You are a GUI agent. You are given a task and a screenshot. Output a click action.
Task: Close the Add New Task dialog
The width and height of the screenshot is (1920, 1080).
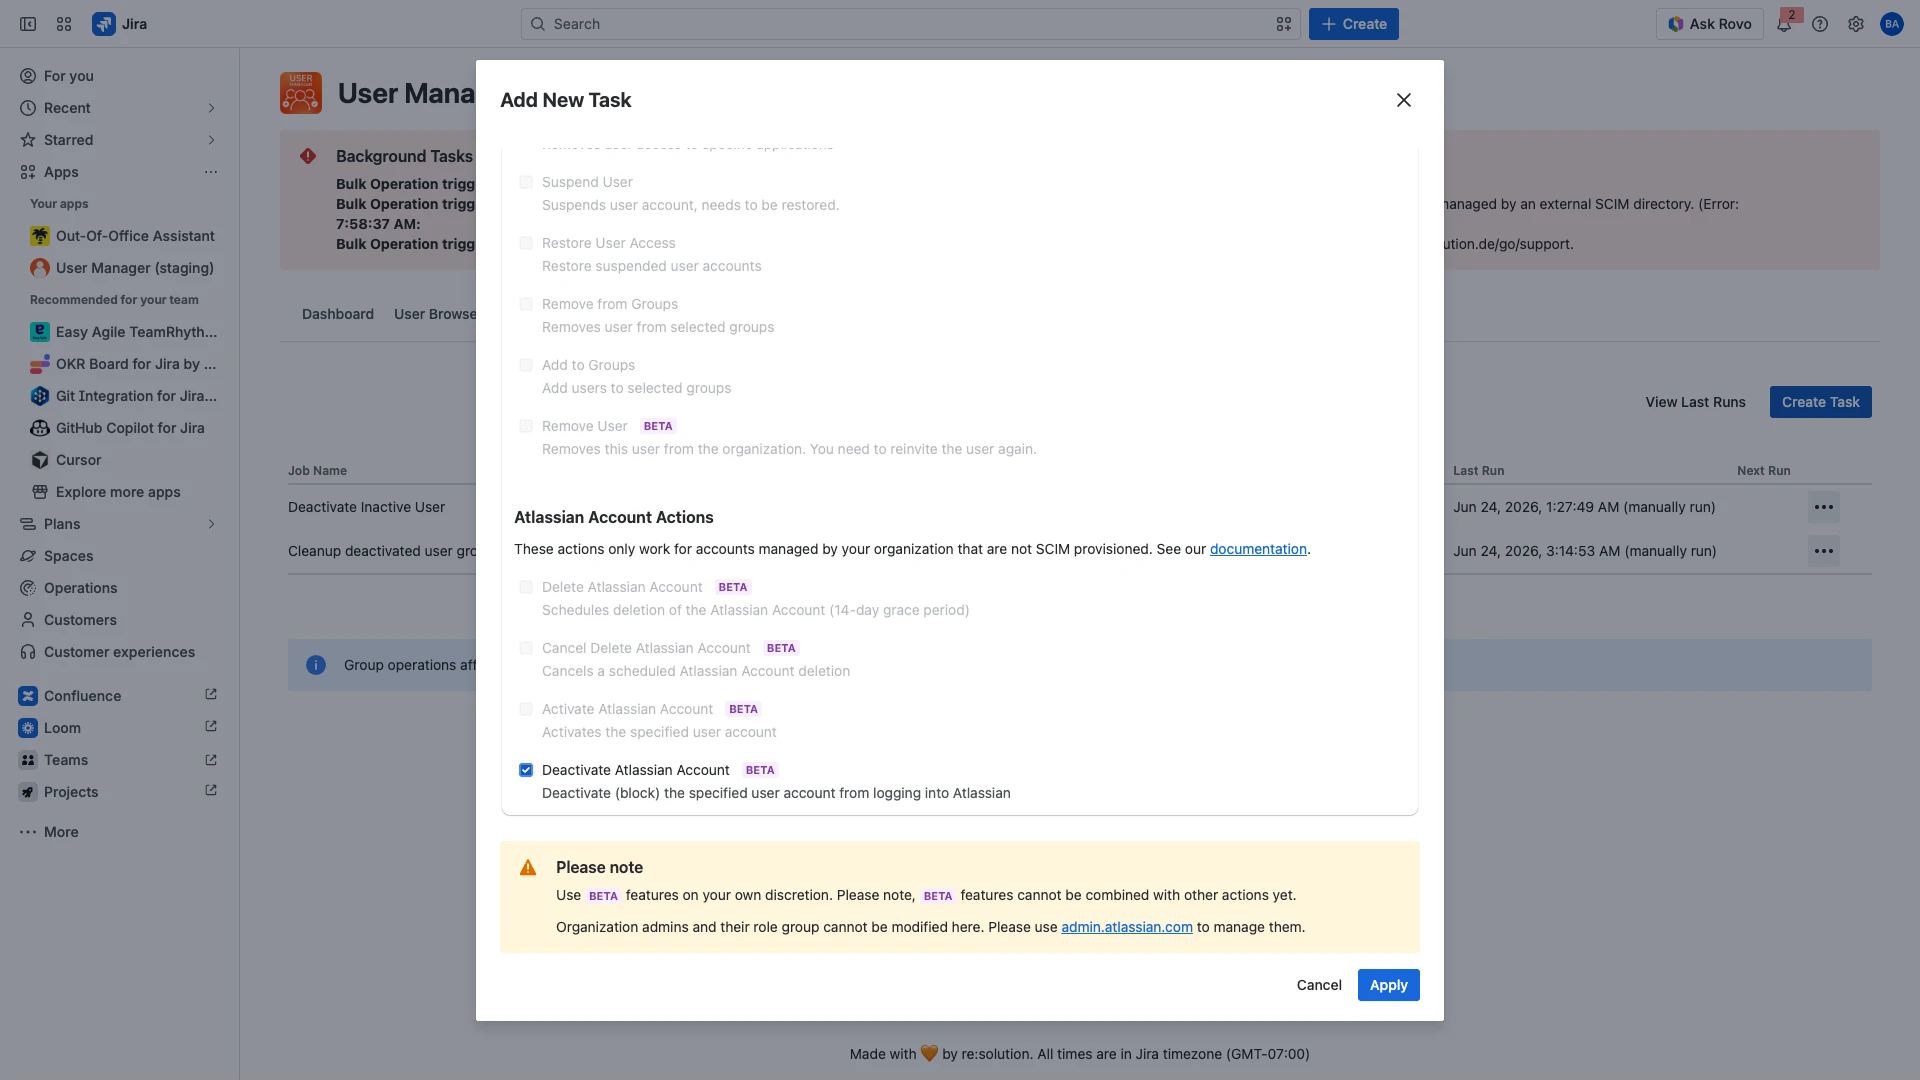pyautogui.click(x=1404, y=100)
